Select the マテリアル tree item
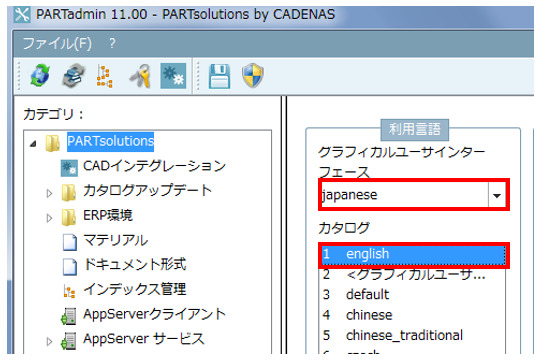The image size is (536, 360). pos(116,240)
